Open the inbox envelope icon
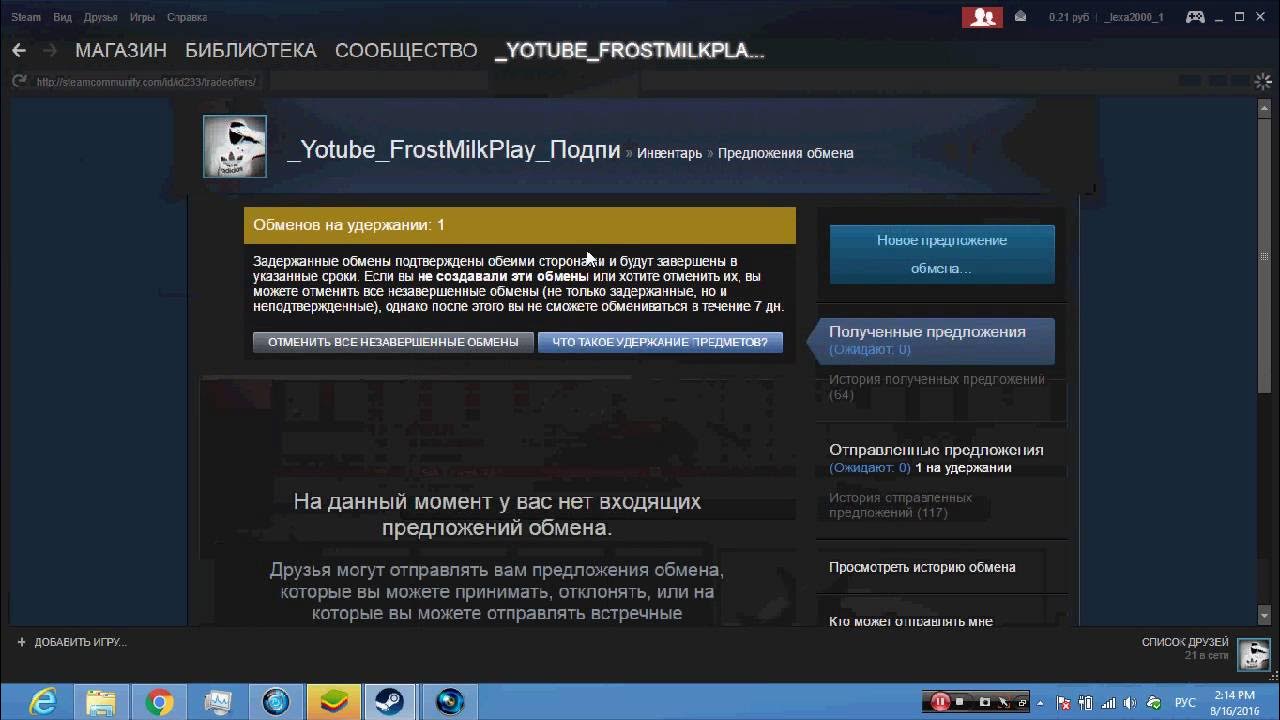The width and height of the screenshot is (1280, 720). click(x=1020, y=17)
